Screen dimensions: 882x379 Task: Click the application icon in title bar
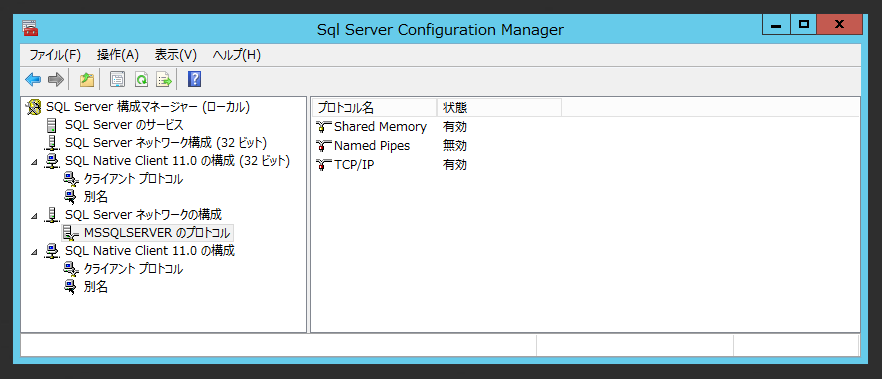tap(30, 29)
